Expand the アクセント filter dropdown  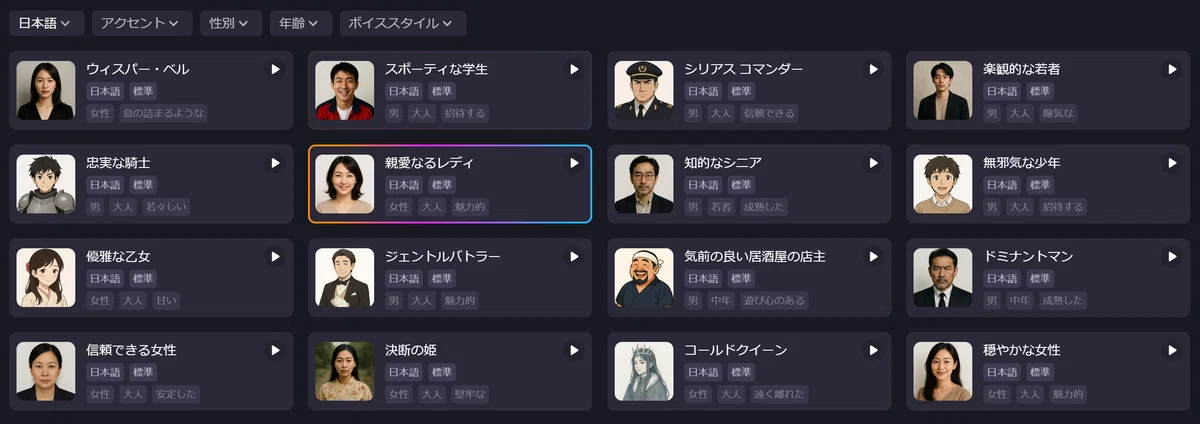pos(141,23)
